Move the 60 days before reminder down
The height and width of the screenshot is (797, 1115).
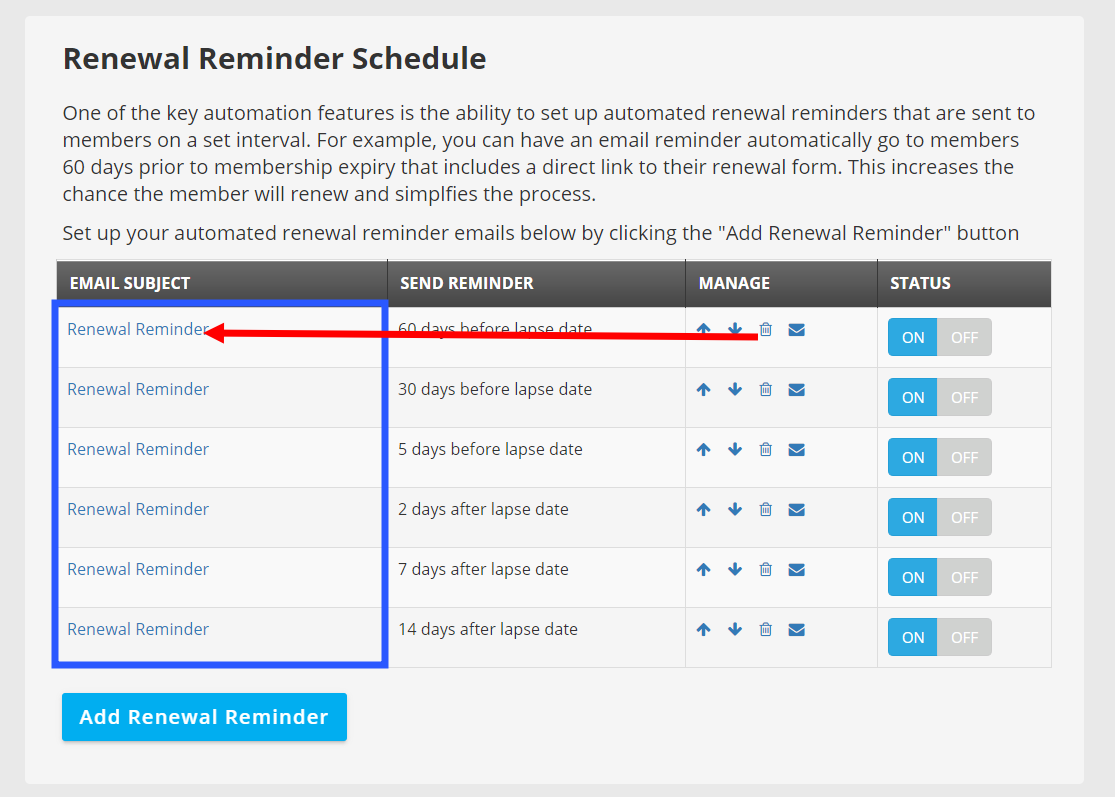pyautogui.click(x=735, y=329)
